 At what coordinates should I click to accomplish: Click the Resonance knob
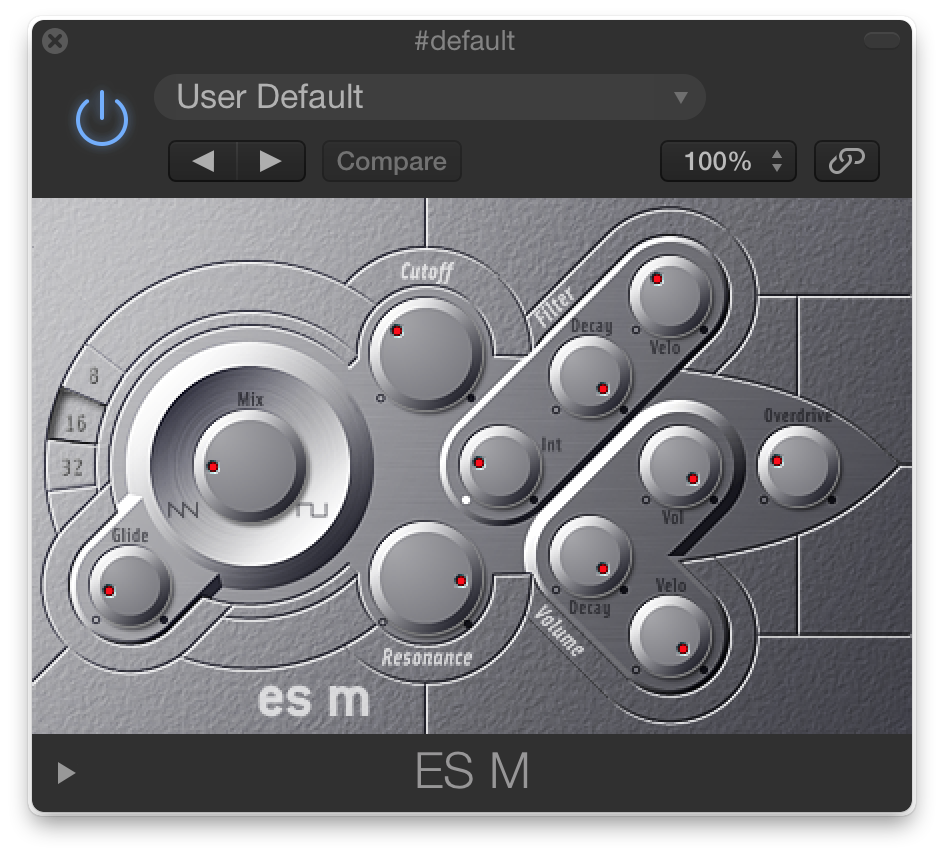[426, 578]
